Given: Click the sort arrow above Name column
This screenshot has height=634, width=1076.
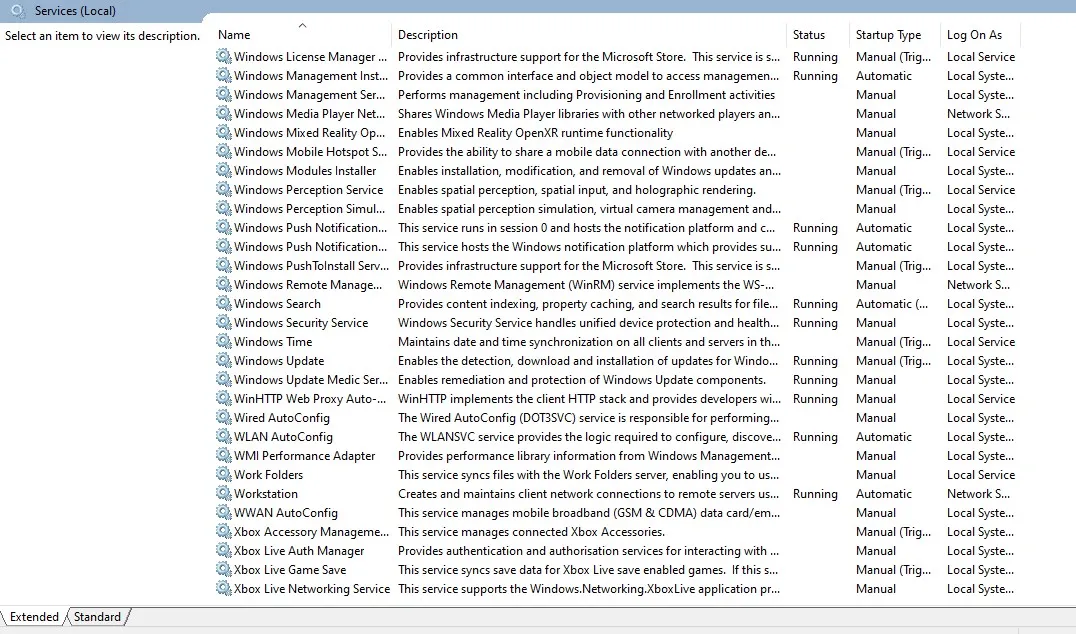Looking at the screenshot, I should (302, 25).
